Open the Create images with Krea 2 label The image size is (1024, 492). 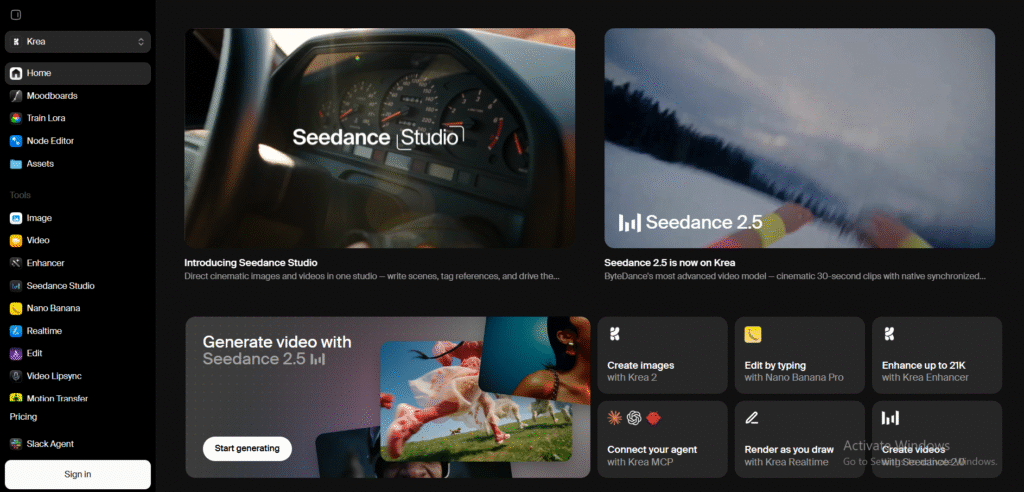641,371
